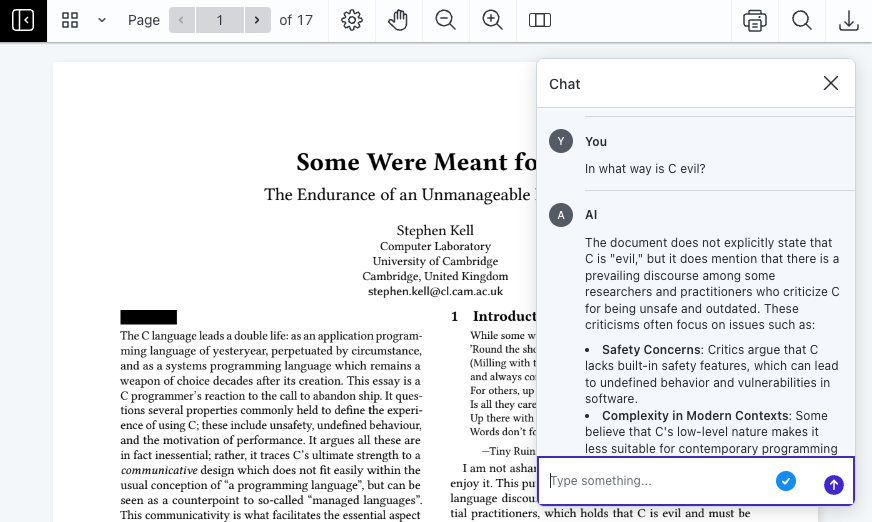Click the 'Cambridge, United Kingdom' address line
The height and width of the screenshot is (522, 872).
[435, 276]
